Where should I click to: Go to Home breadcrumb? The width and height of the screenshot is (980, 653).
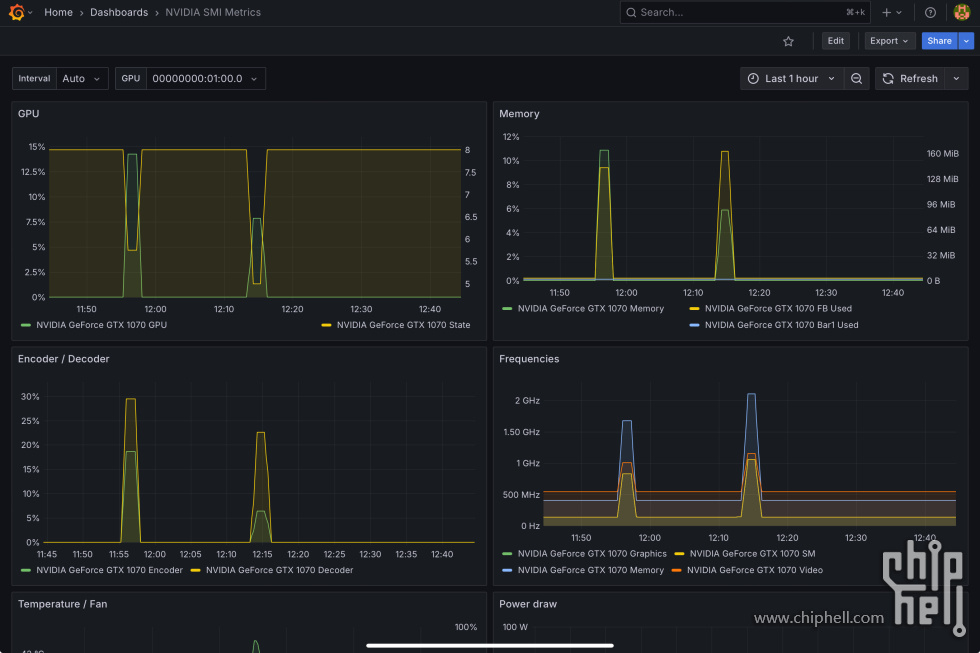pyautogui.click(x=58, y=12)
